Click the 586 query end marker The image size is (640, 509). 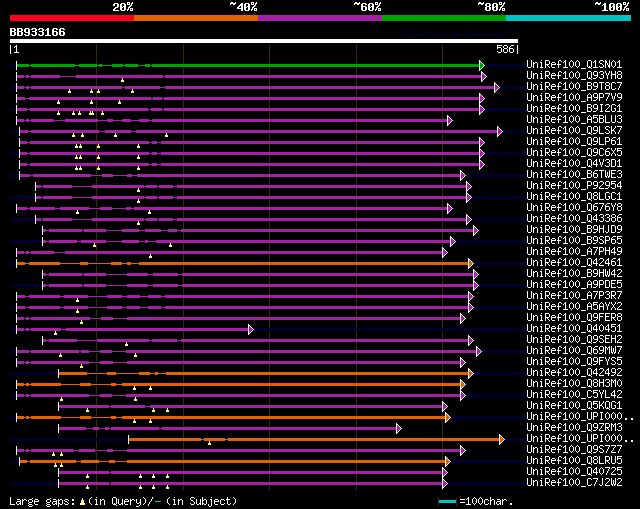tap(507, 49)
